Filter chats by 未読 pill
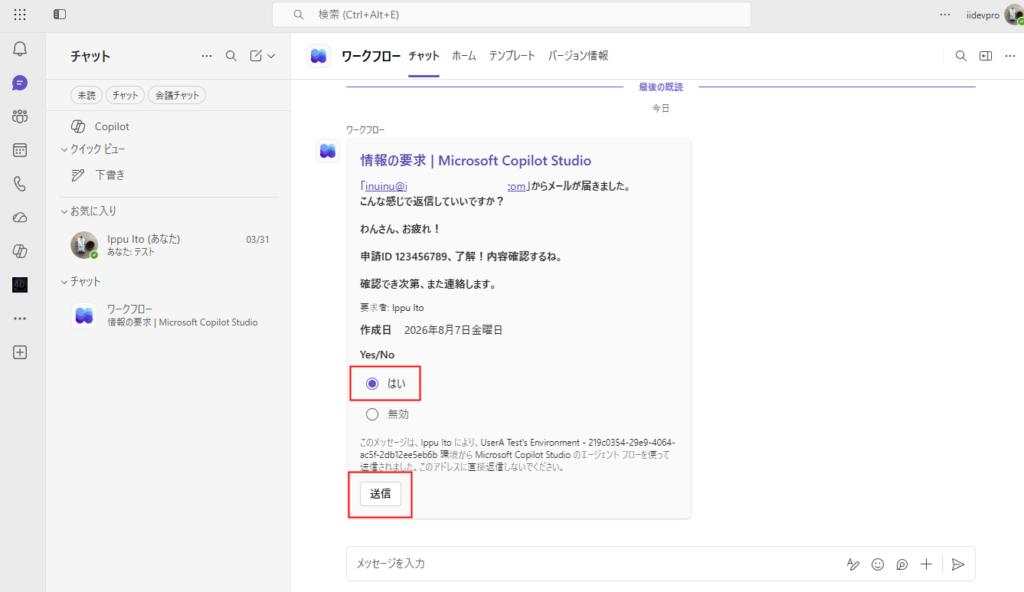1024x592 pixels. 86,95
